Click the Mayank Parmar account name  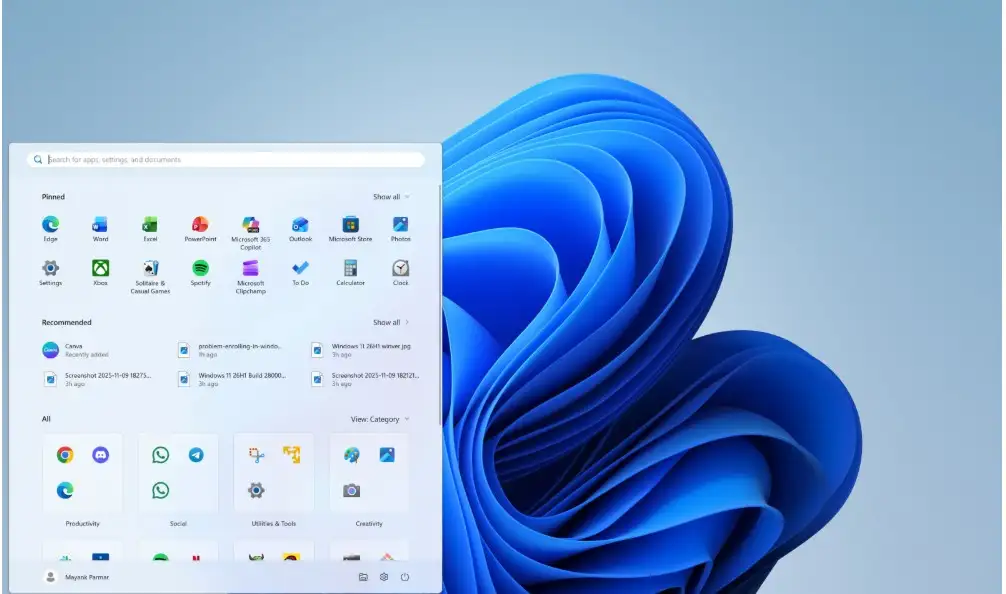coord(85,577)
